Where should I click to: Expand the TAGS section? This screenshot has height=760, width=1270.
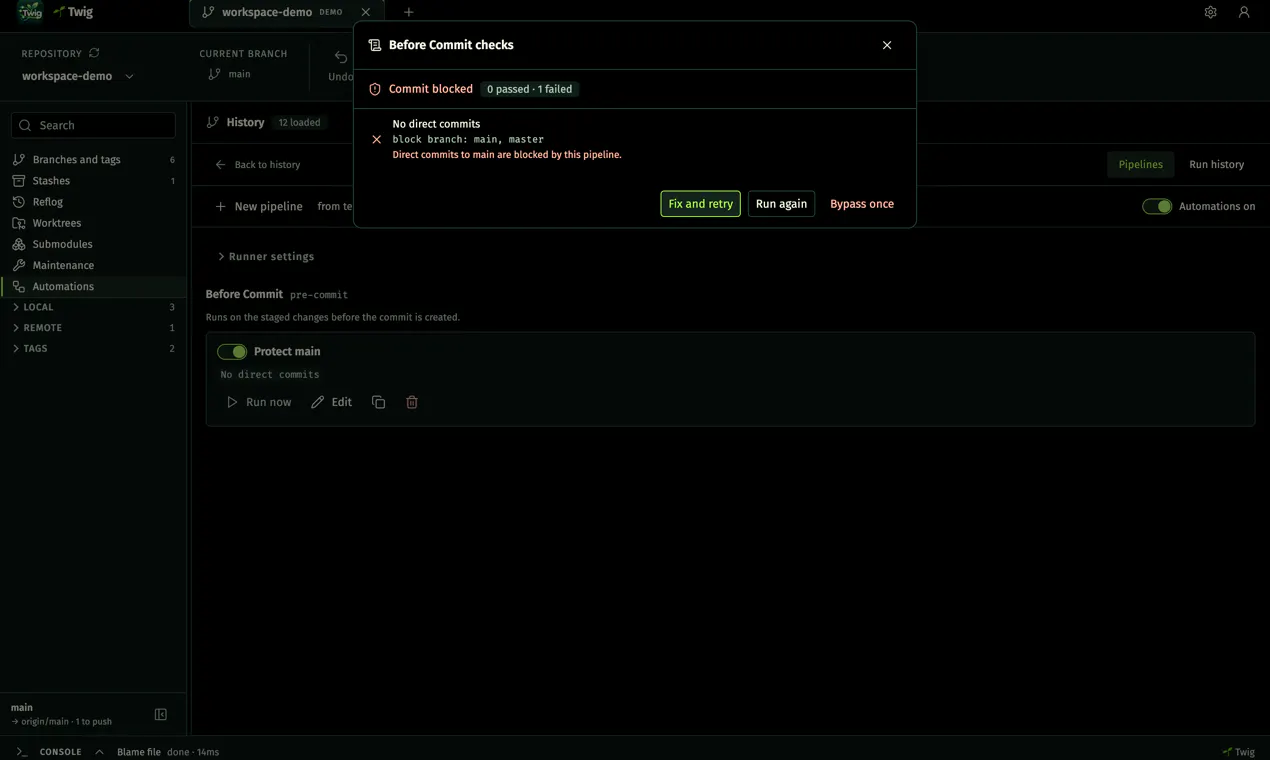[93, 349]
